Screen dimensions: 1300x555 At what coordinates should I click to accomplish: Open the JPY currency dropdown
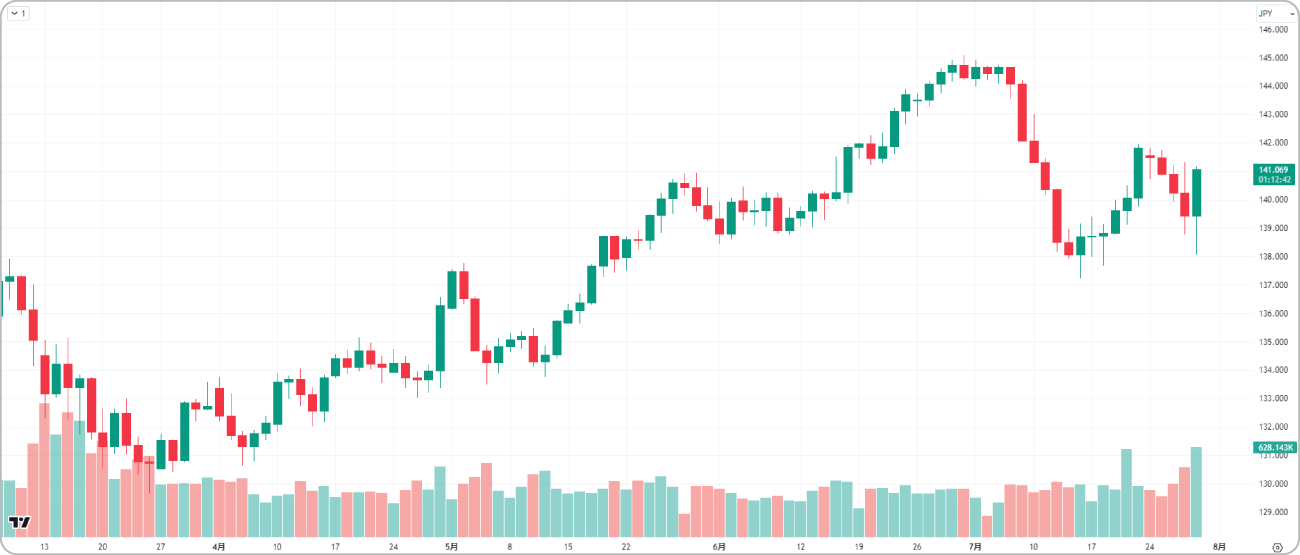point(1273,13)
